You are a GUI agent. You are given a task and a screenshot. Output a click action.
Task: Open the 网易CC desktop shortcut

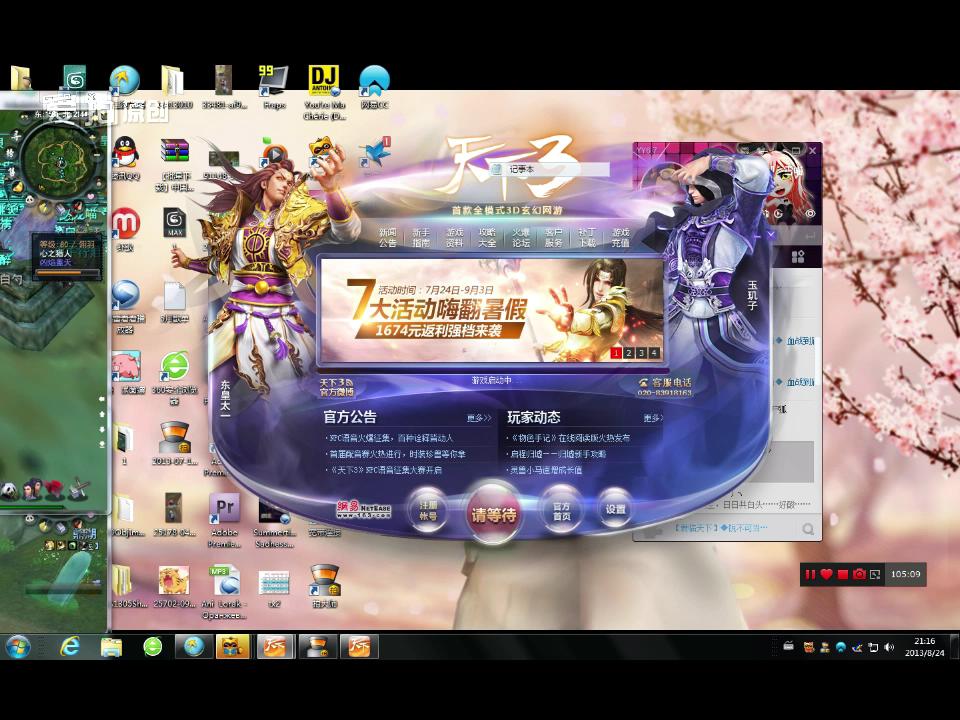point(374,87)
